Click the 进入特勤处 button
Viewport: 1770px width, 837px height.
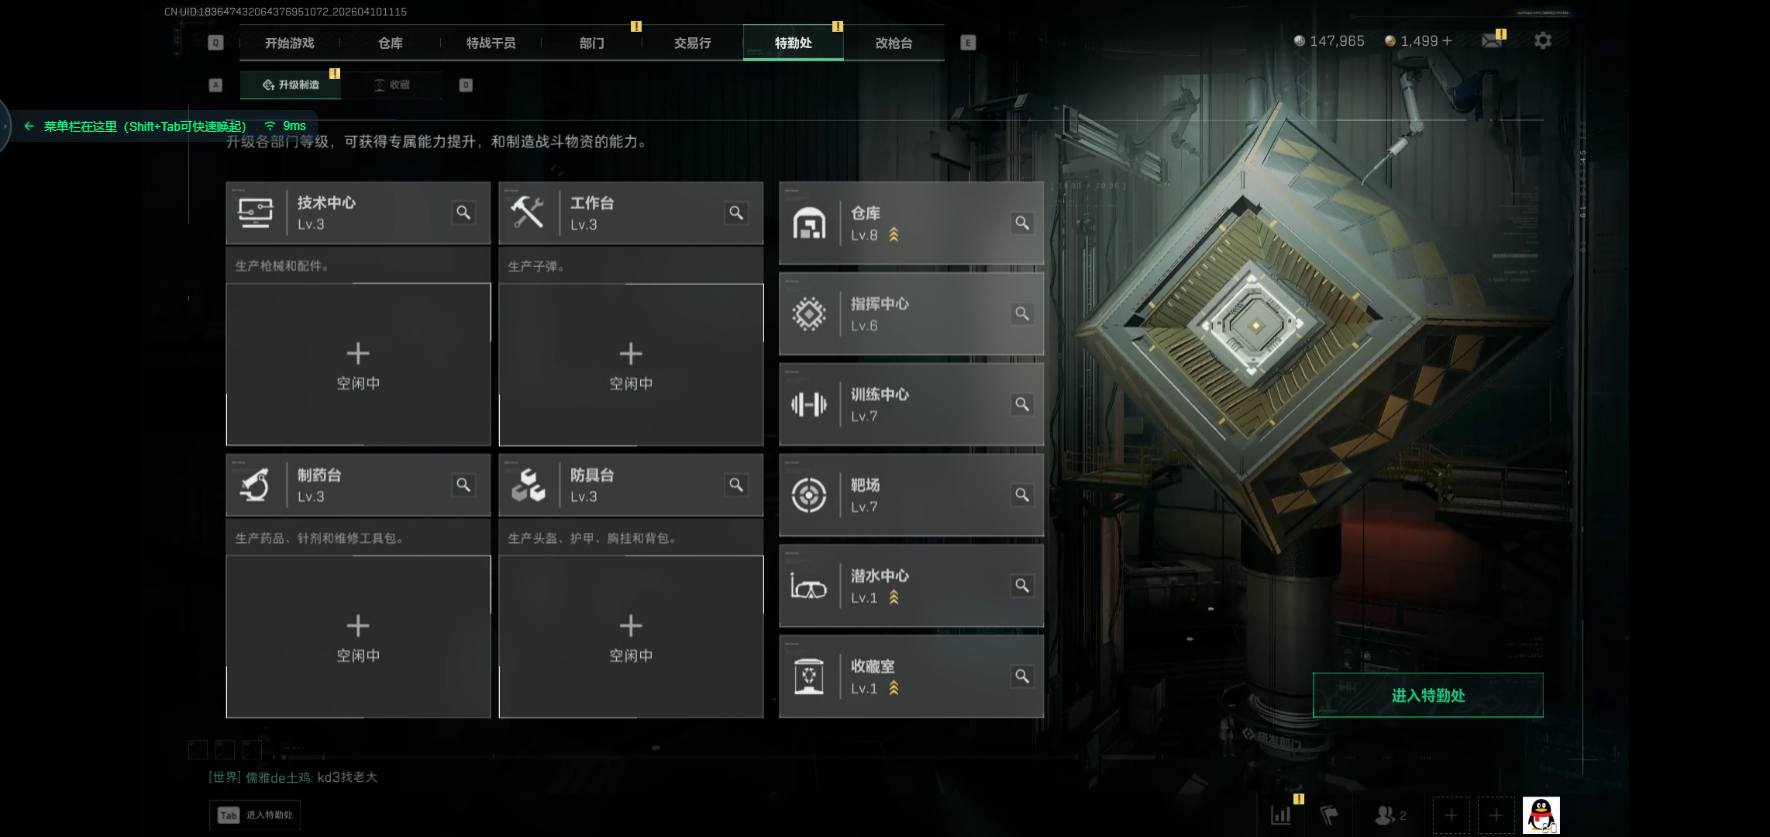1428,695
